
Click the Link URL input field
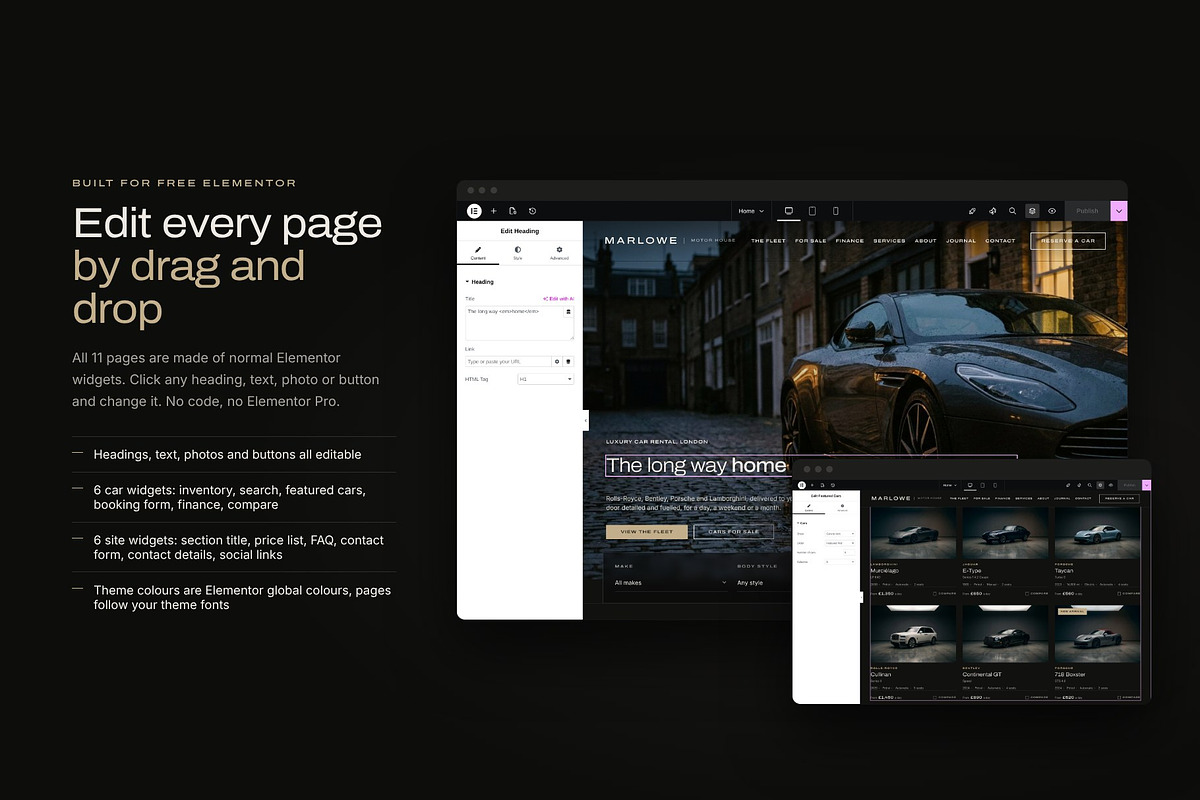click(508, 361)
